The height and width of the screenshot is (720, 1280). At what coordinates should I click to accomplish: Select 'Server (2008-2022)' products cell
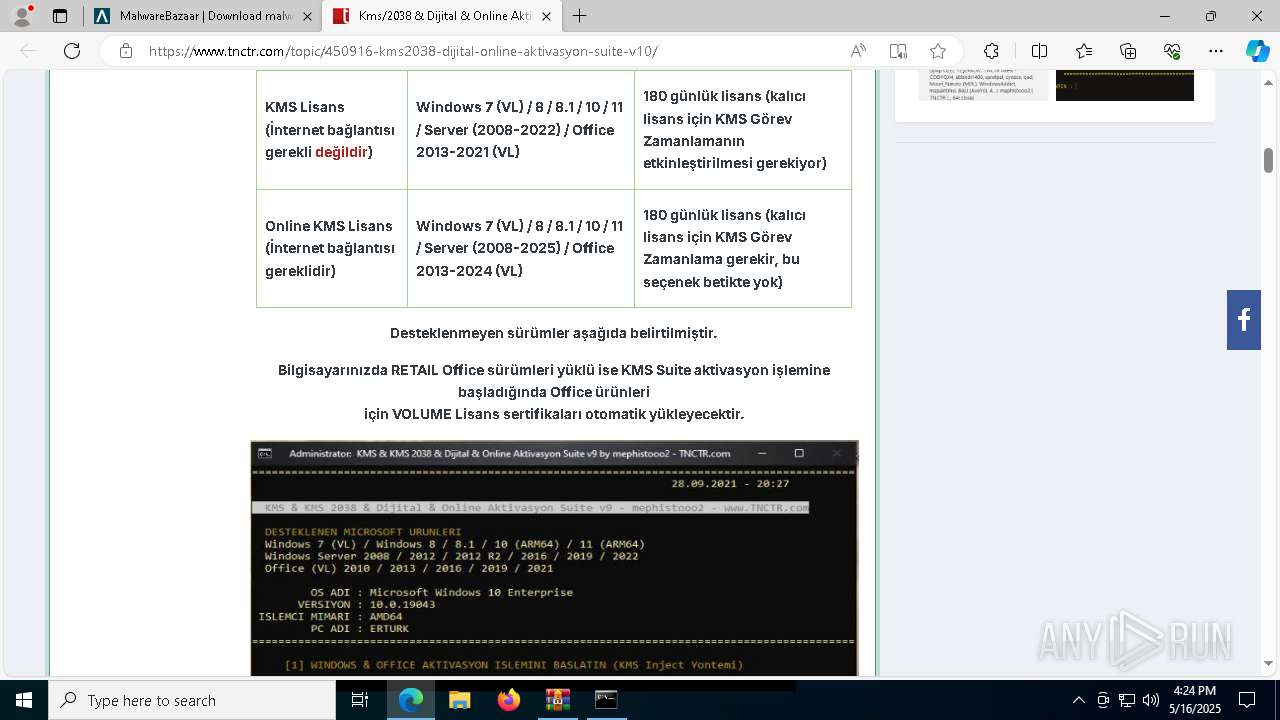tap(521, 130)
